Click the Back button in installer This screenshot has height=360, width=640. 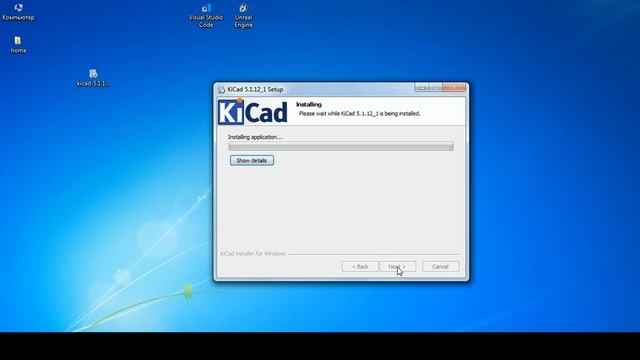pyautogui.click(x=360, y=267)
